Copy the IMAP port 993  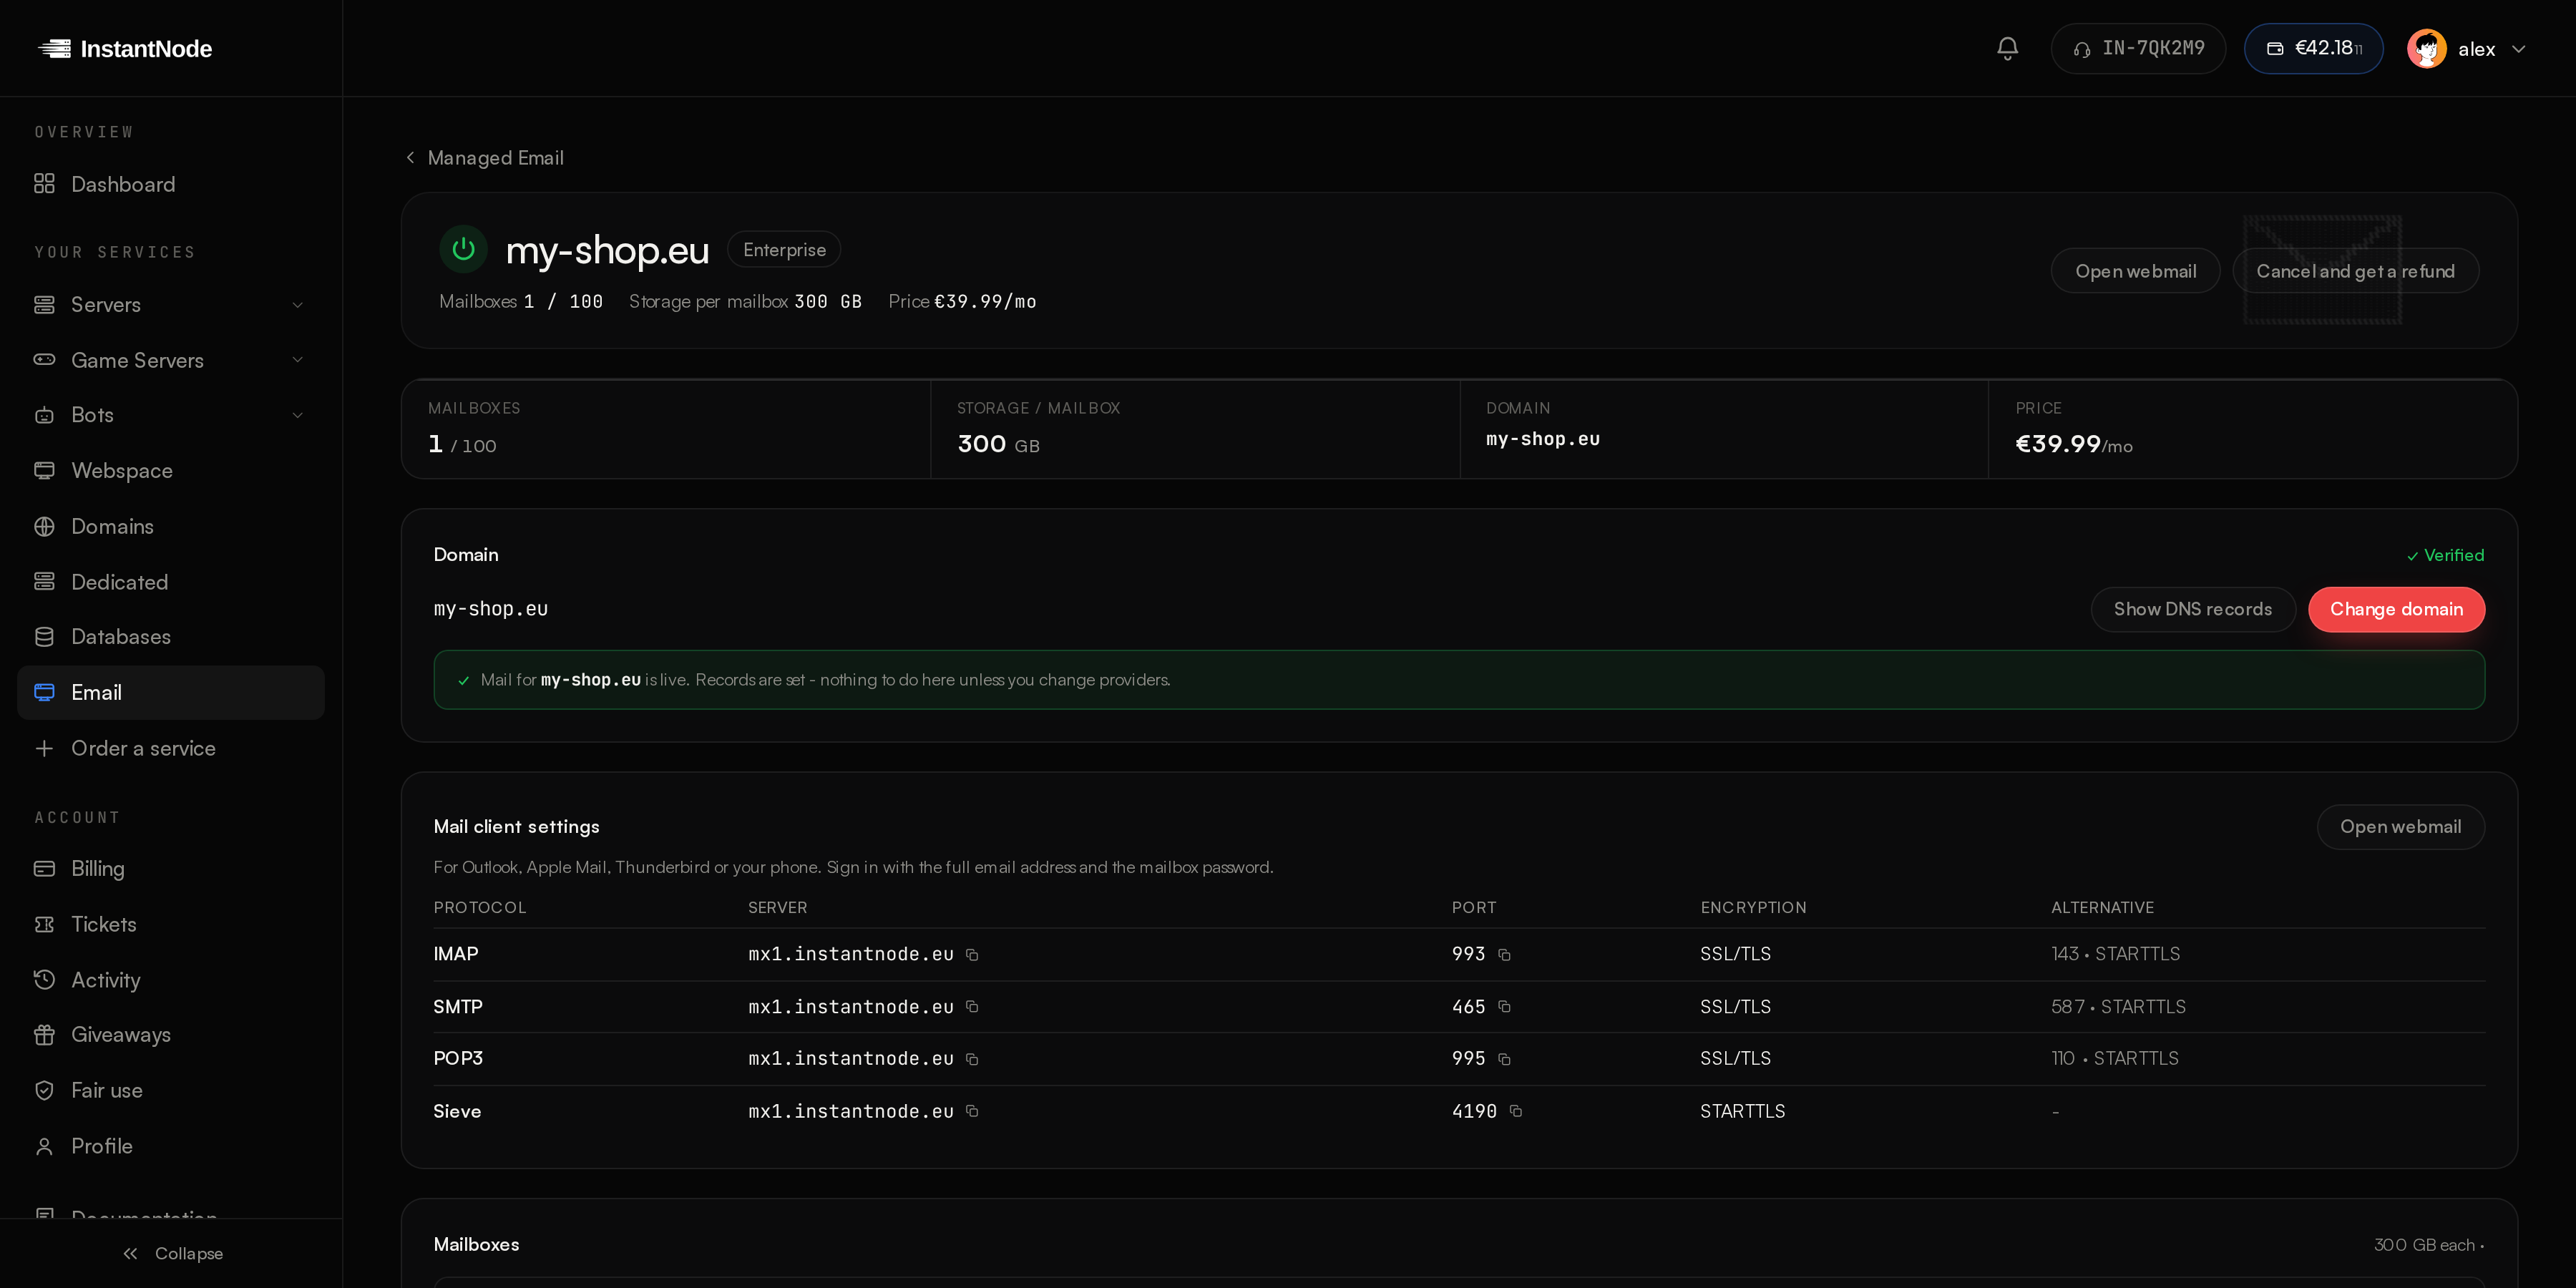pos(1504,955)
